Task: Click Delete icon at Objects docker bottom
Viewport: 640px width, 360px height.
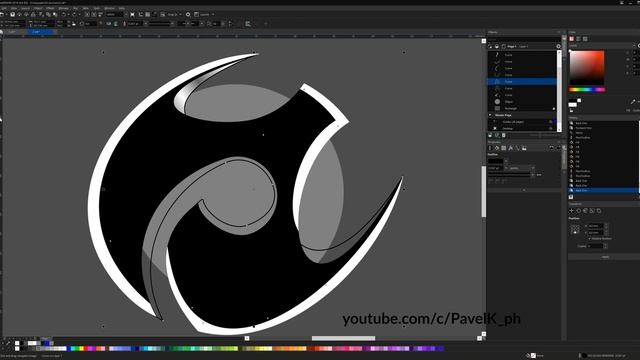Action: tap(504, 135)
